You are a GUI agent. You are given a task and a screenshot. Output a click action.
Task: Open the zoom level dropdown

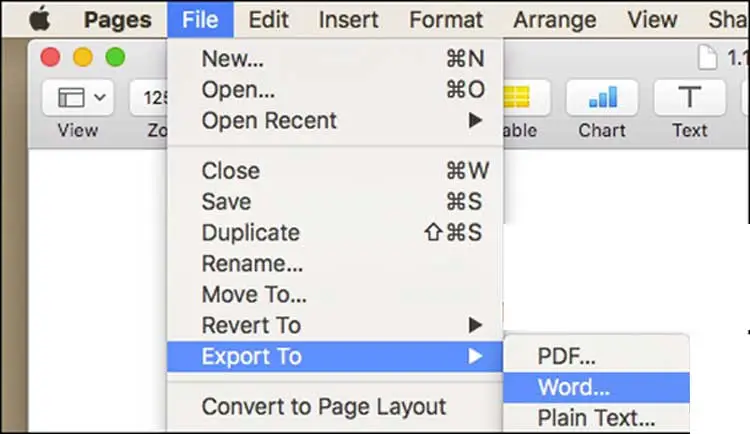coord(148,98)
